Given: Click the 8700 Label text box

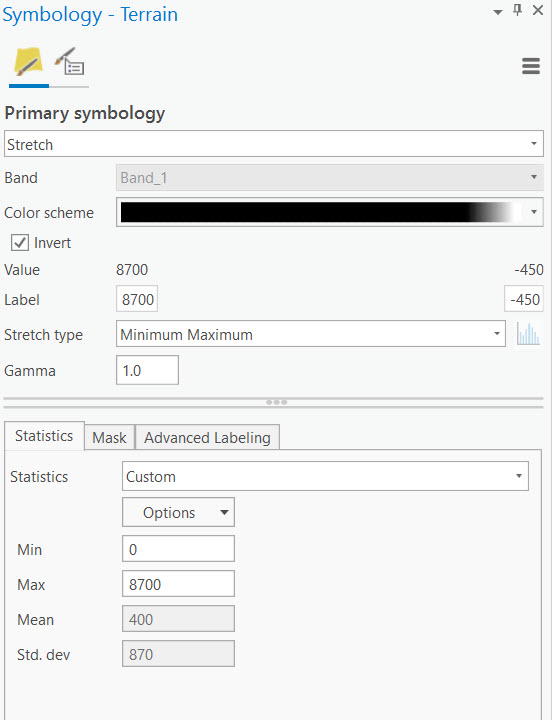Looking at the screenshot, I should coord(137,299).
